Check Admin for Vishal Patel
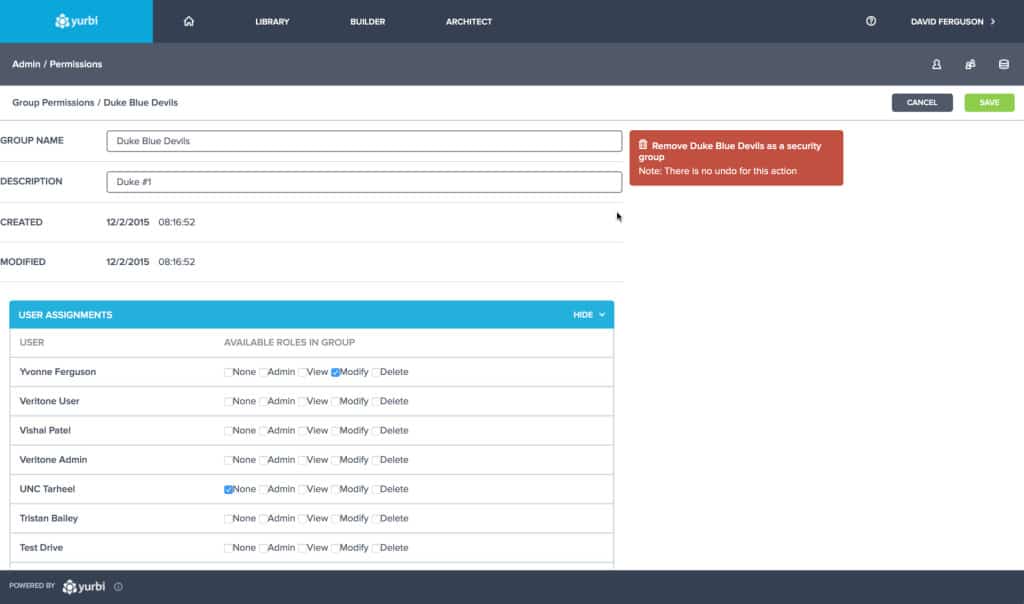This screenshot has width=1024, height=604. click(x=264, y=431)
